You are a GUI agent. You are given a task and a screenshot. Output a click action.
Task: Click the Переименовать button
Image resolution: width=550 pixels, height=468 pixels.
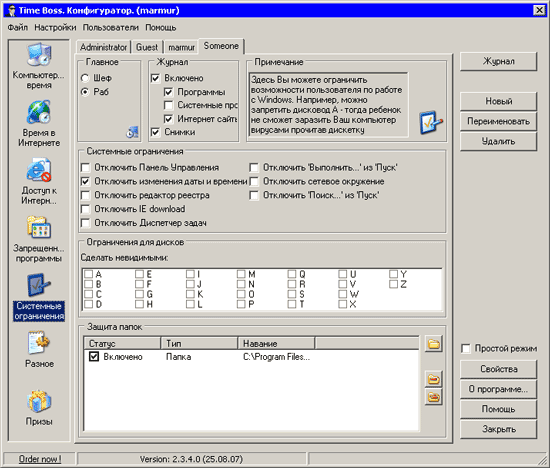point(498,121)
